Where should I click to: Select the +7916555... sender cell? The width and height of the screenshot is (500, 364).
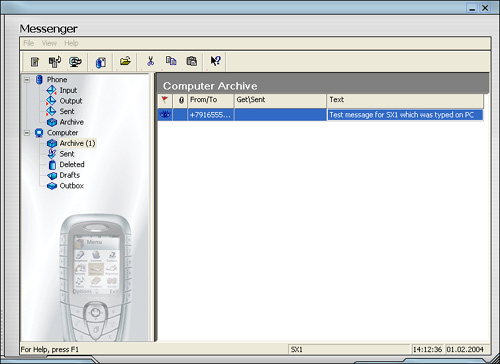[x=211, y=115]
